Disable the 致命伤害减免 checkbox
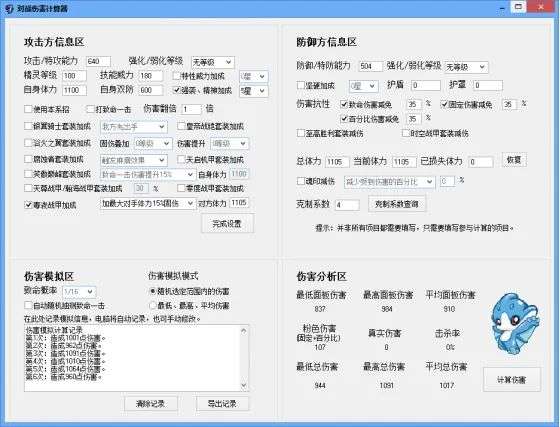The image size is (560, 427). click(x=344, y=104)
